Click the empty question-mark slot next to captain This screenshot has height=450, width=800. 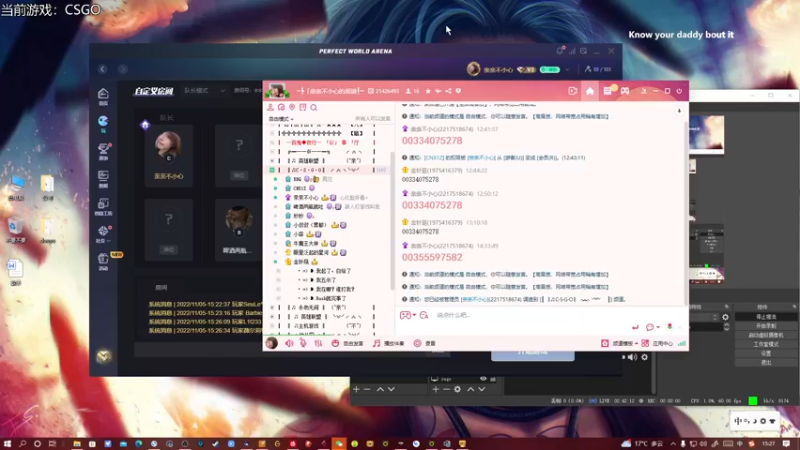(x=239, y=156)
